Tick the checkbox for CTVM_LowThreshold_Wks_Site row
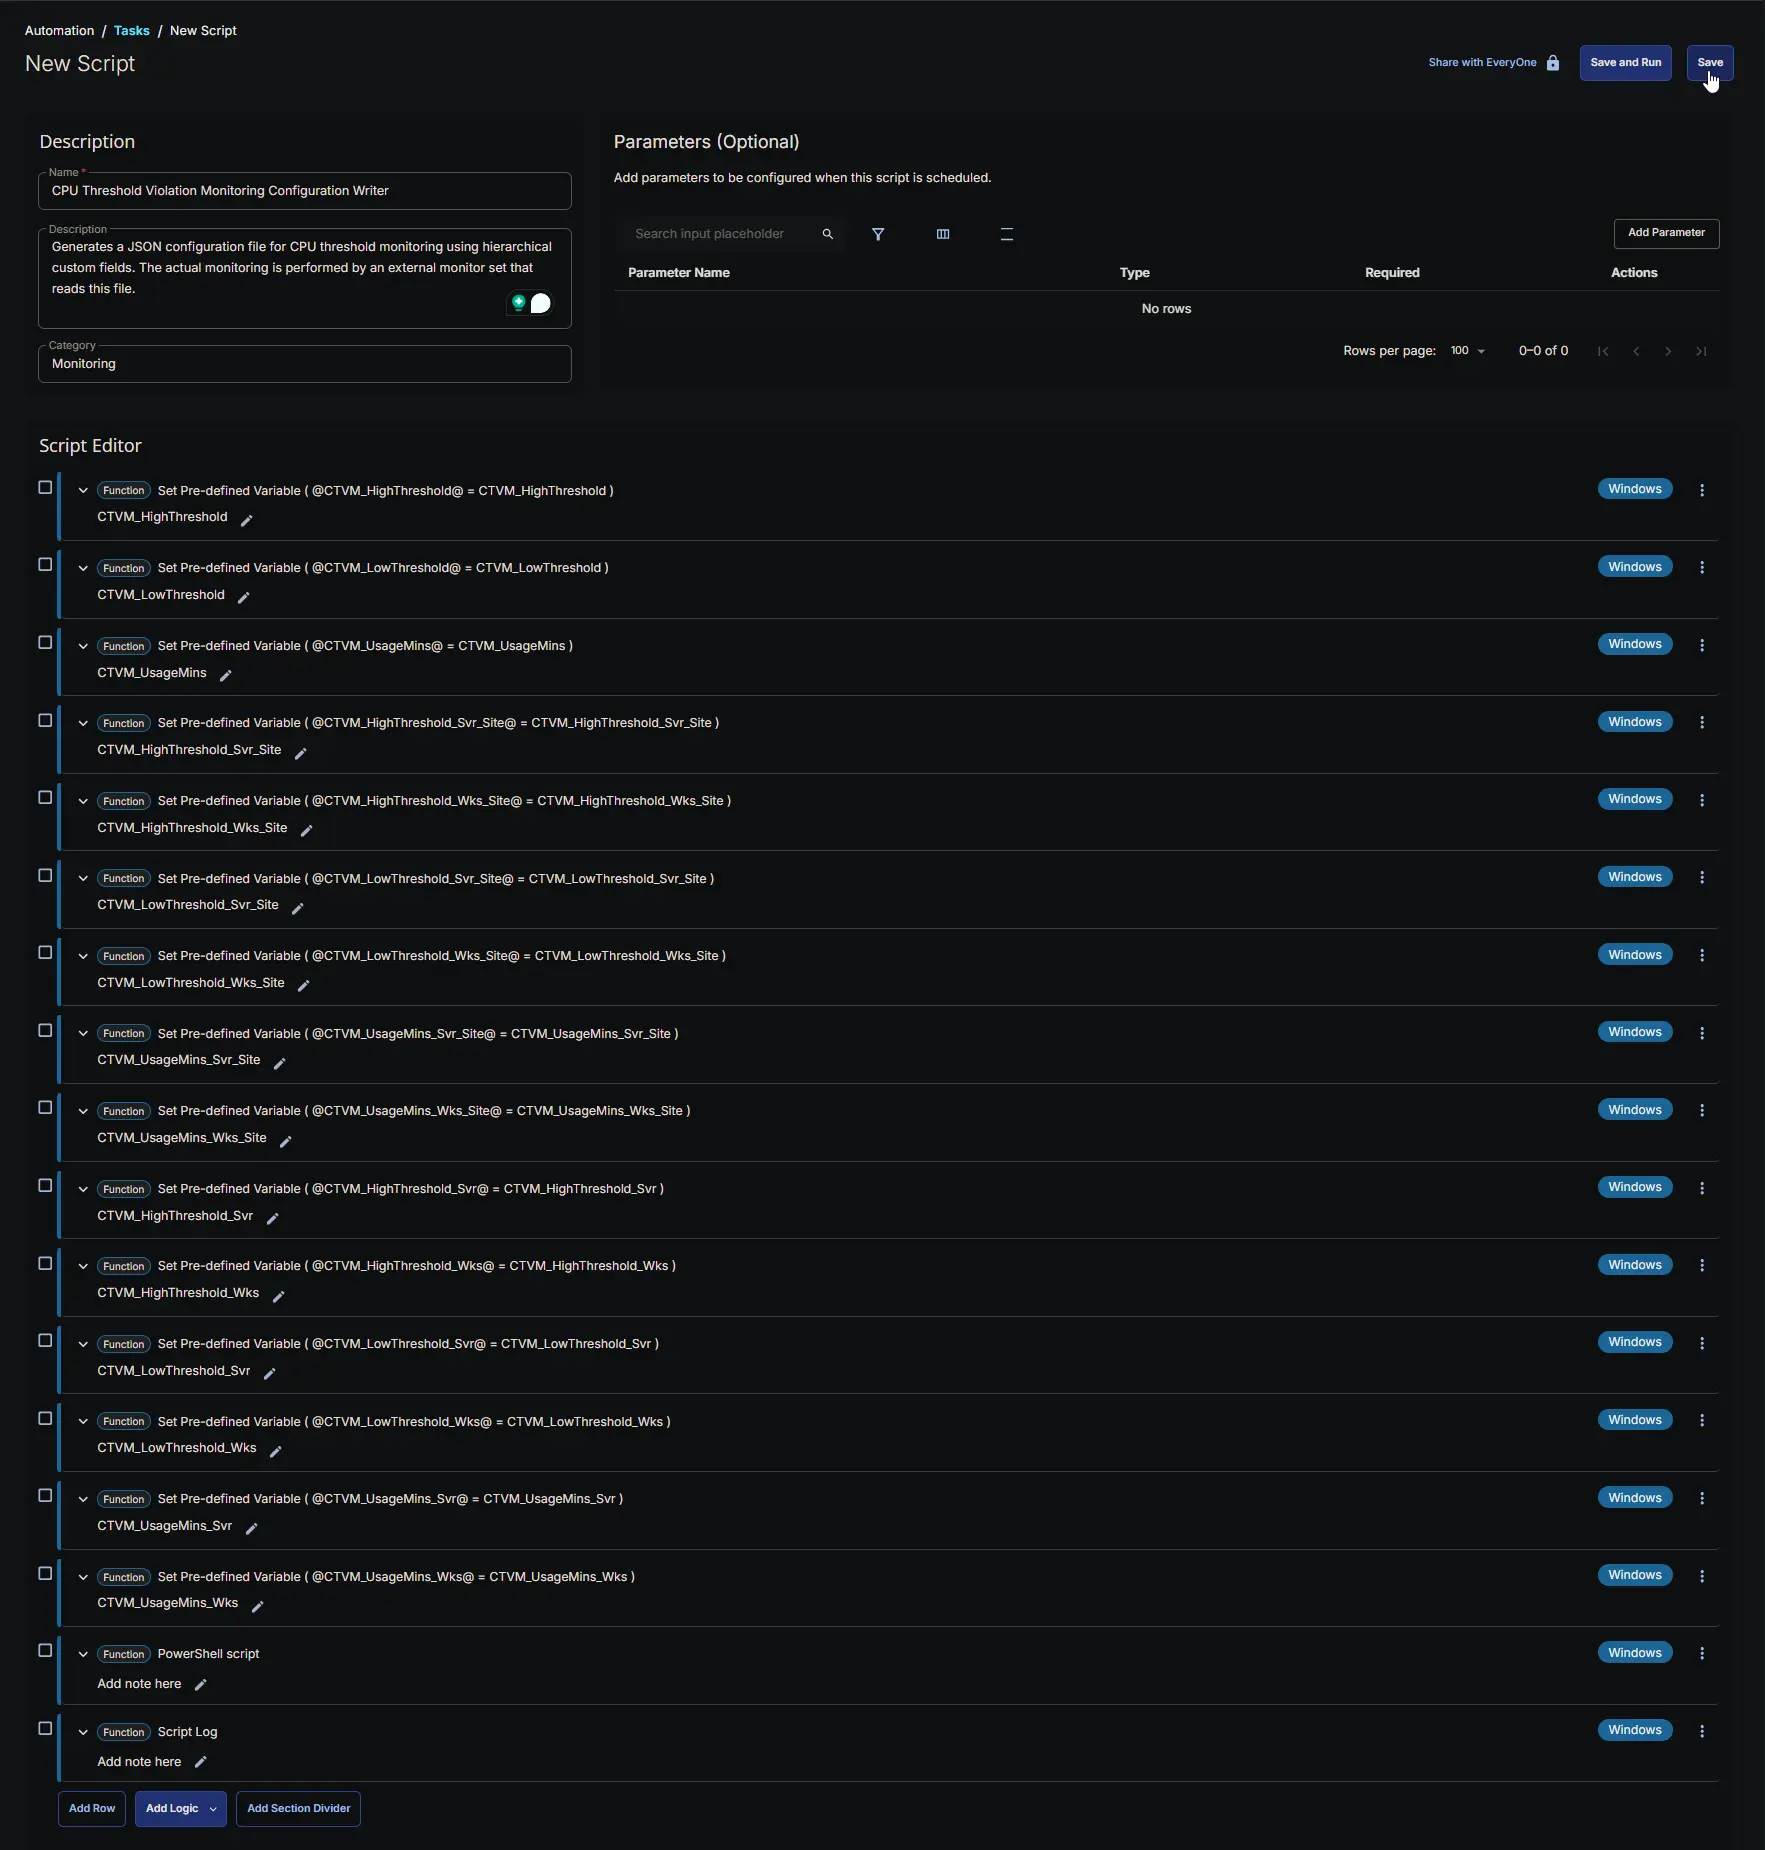This screenshot has width=1765, height=1850. pos(45,953)
